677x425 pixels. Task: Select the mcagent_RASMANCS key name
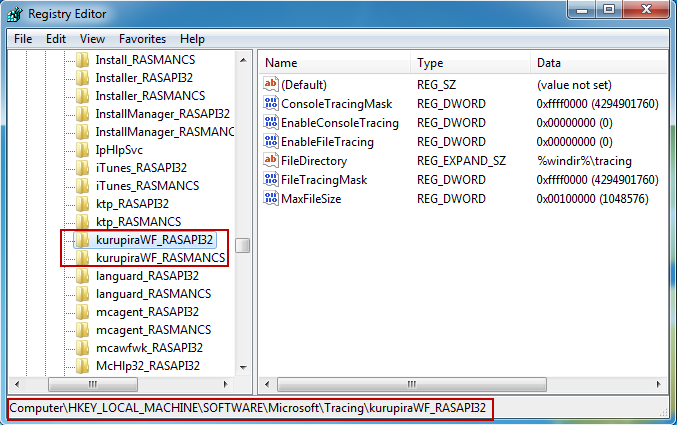click(x=153, y=330)
